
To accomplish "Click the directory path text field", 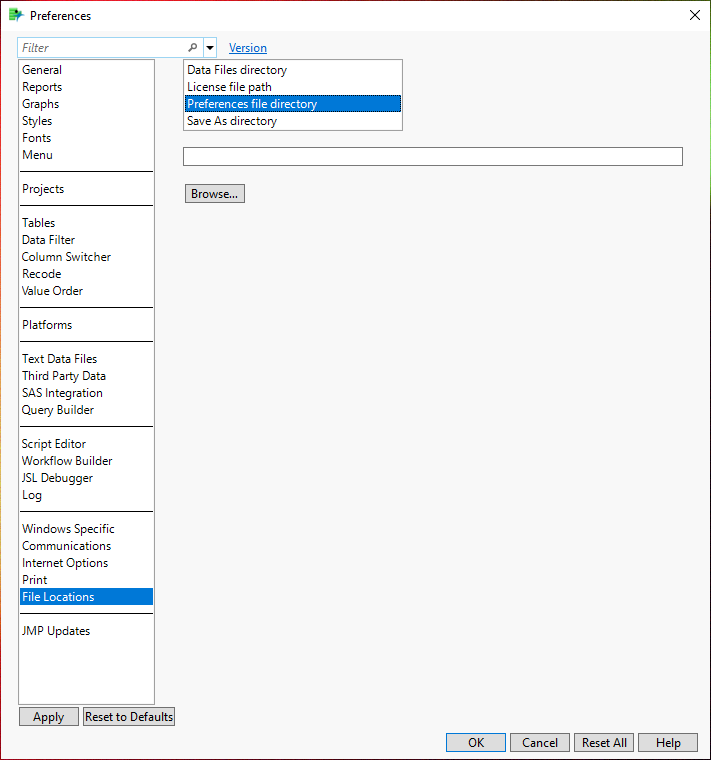I will 432,156.
